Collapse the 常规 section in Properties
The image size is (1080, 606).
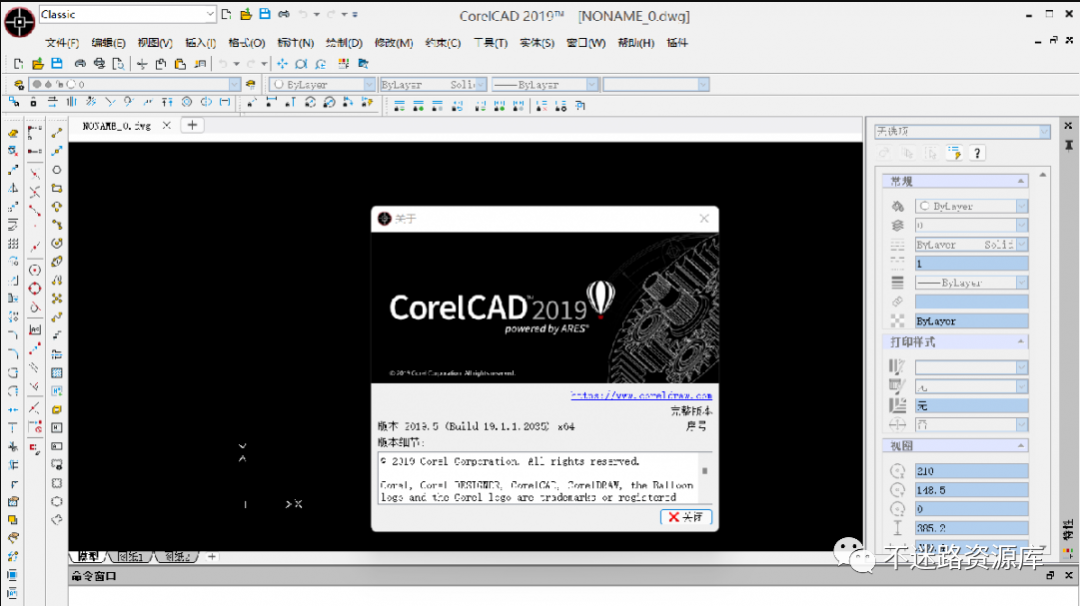pos(1021,181)
